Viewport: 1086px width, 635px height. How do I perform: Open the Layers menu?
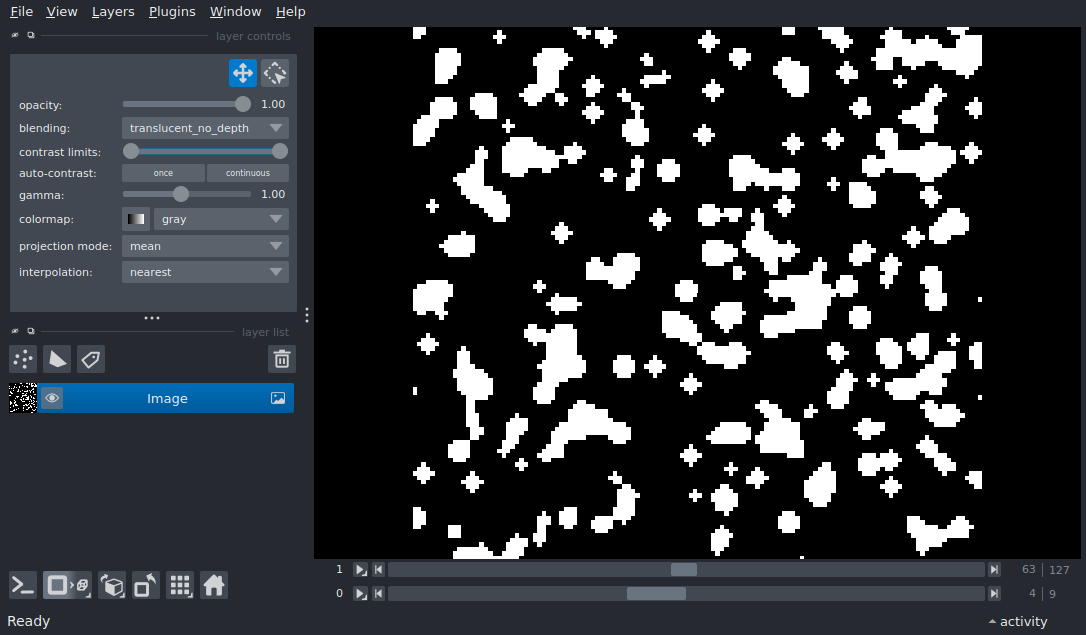[113, 12]
